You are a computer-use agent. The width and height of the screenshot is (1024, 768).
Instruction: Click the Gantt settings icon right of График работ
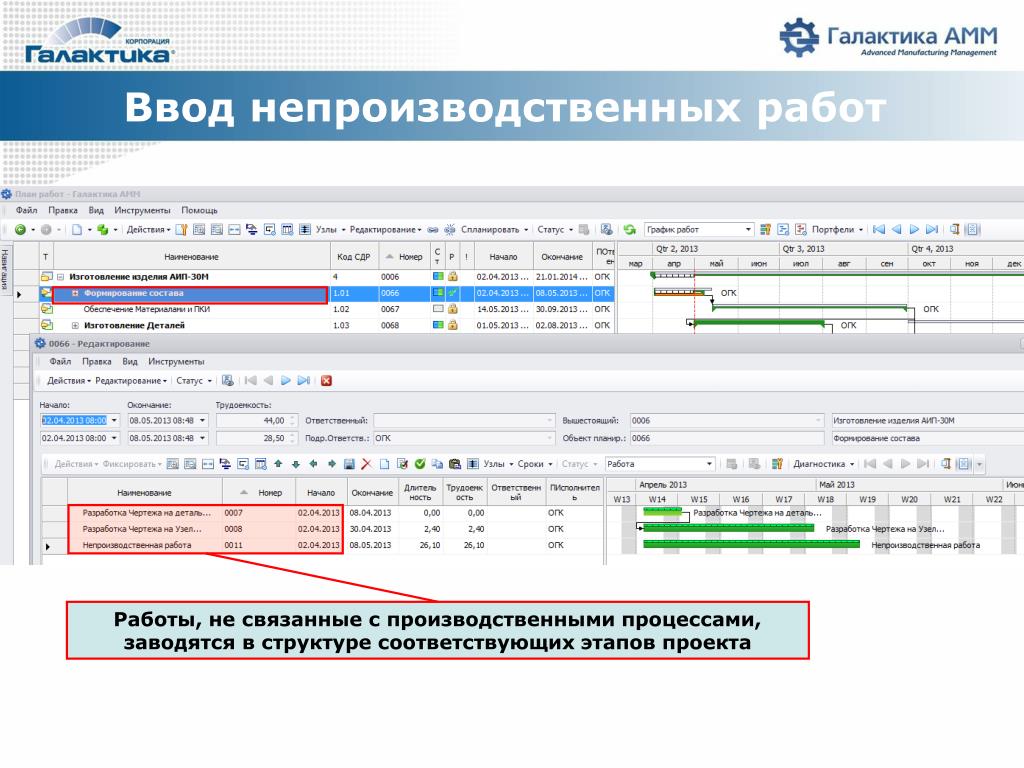click(765, 230)
